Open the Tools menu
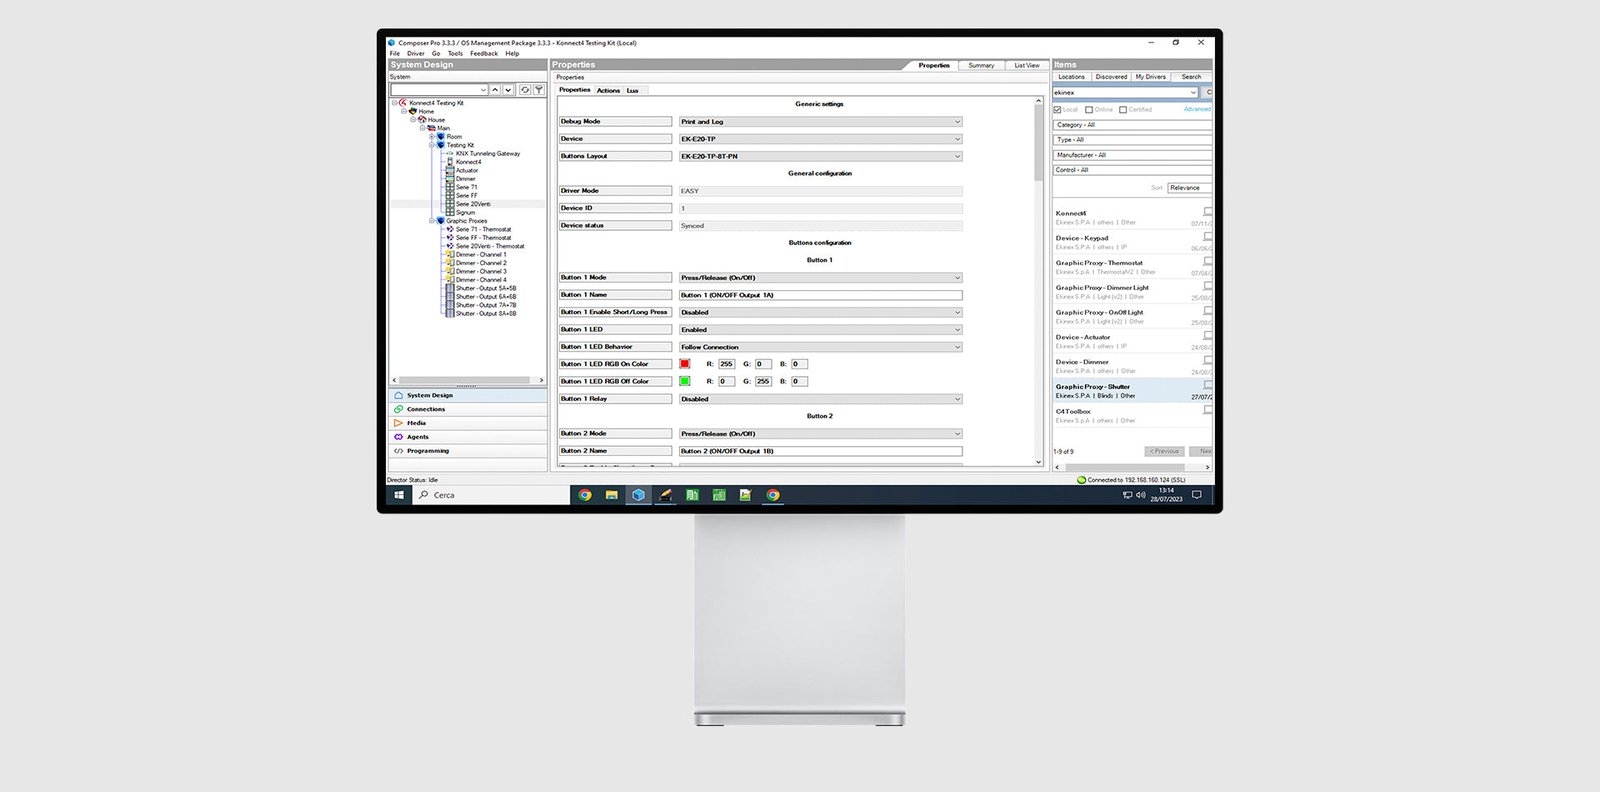1600x792 pixels. click(455, 54)
